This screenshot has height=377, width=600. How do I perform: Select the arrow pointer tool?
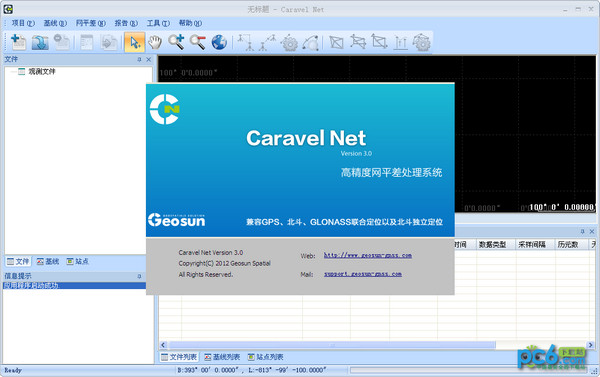(134, 42)
